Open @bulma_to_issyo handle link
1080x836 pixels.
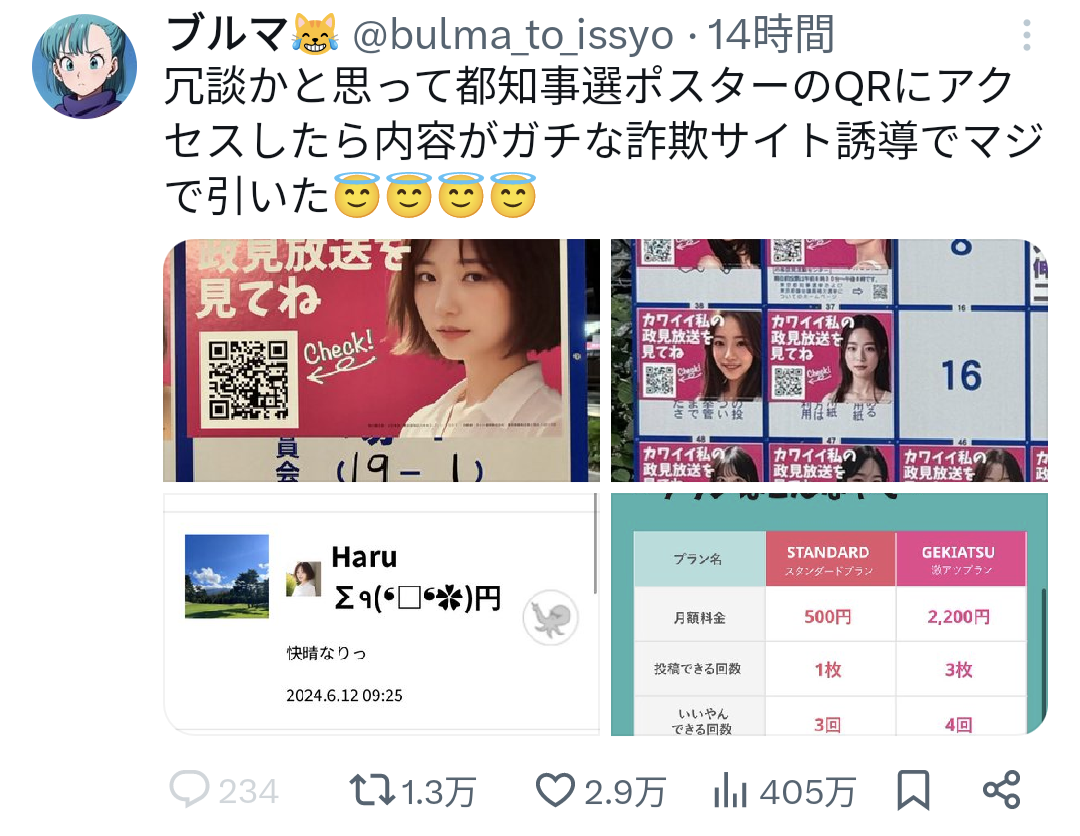512,36
